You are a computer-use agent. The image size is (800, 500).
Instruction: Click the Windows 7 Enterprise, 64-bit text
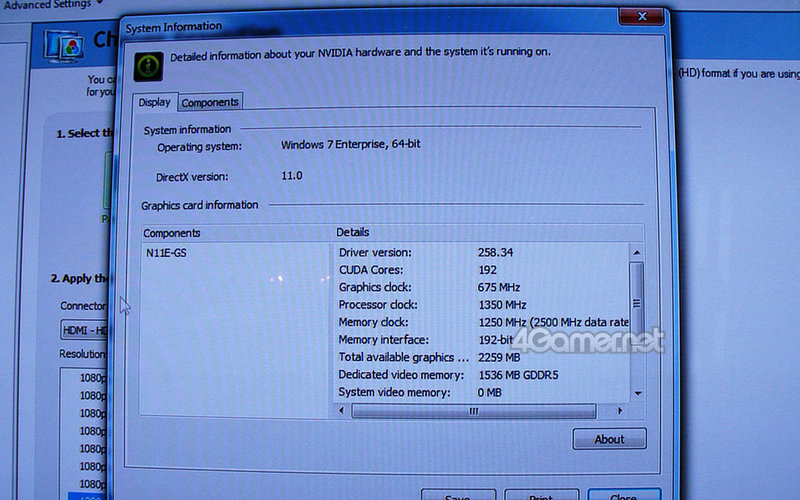point(351,144)
